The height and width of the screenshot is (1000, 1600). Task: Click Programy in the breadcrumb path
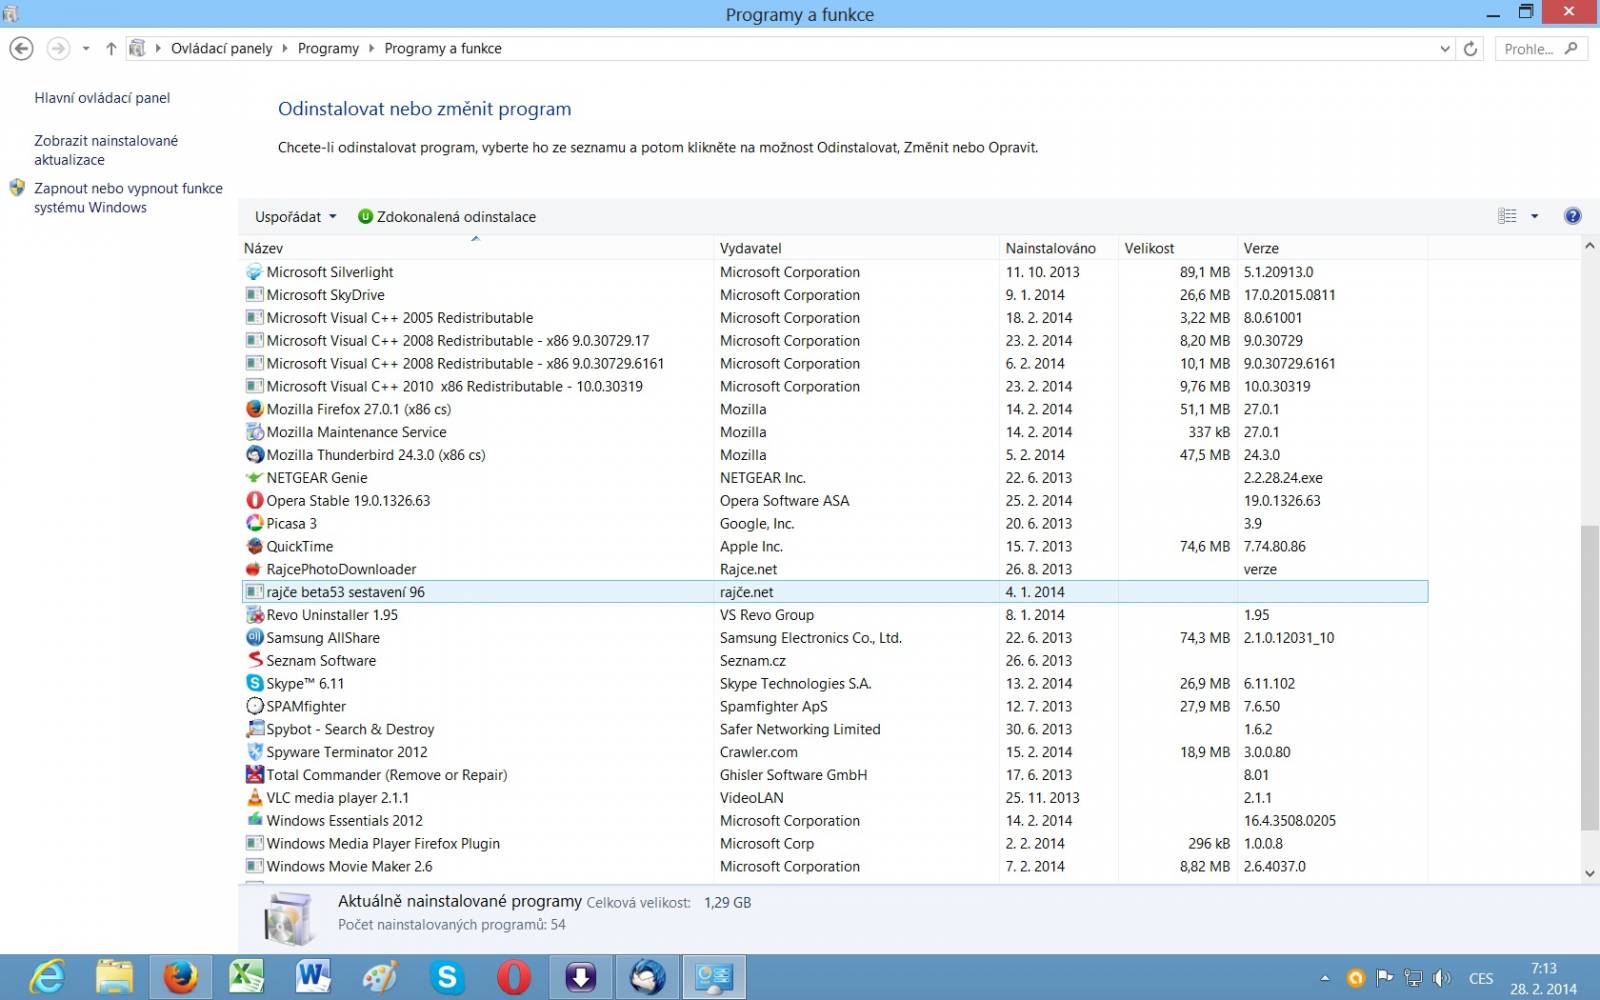pyautogui.click(x=328, y=49)
